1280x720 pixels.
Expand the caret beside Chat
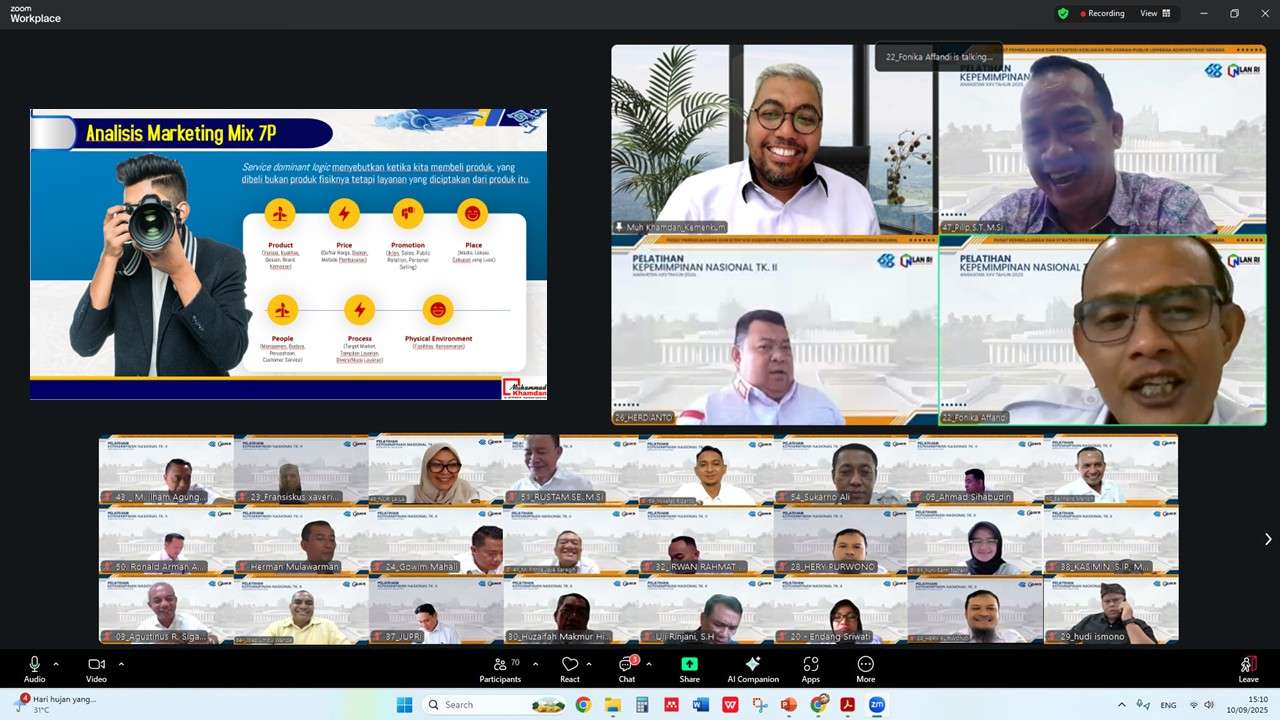[649, 664]
